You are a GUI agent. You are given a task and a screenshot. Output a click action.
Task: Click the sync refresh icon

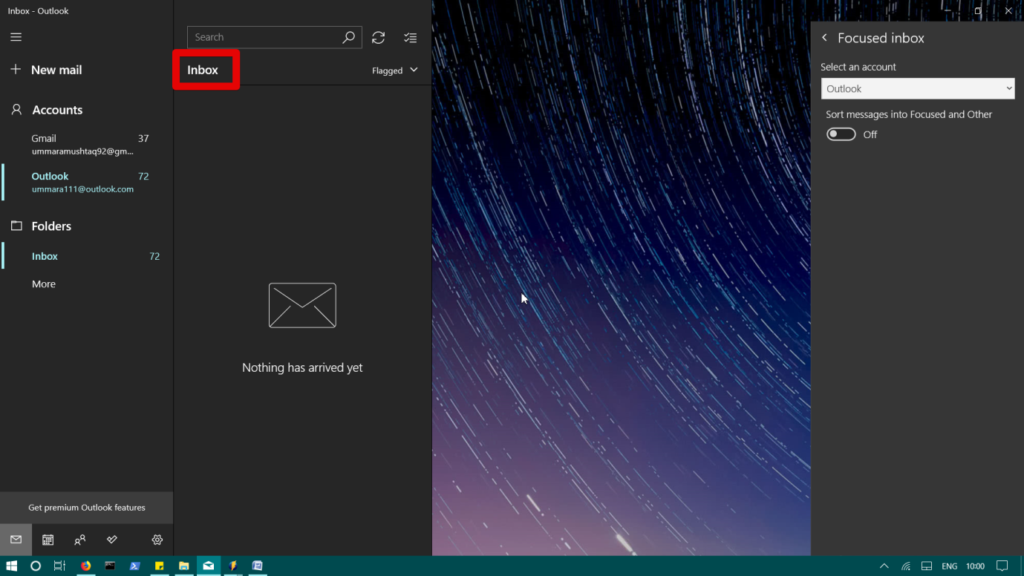[x=378, y=37]
